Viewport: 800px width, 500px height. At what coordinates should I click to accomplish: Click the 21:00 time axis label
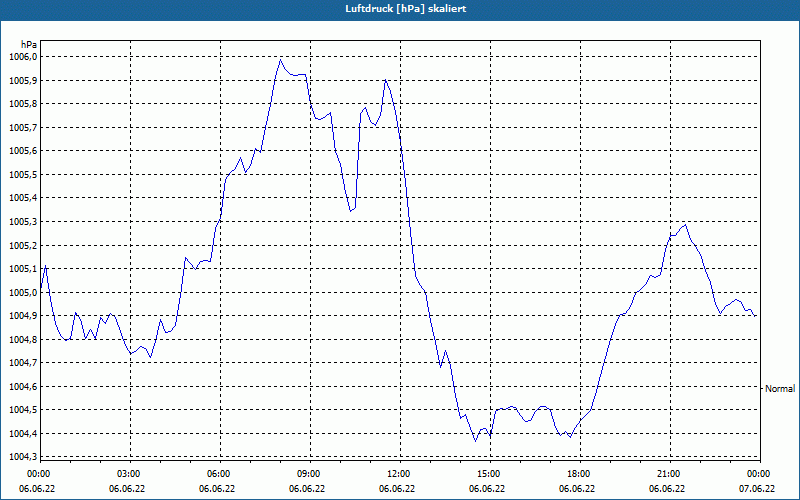pyautogui.click(x=670, y=474)
